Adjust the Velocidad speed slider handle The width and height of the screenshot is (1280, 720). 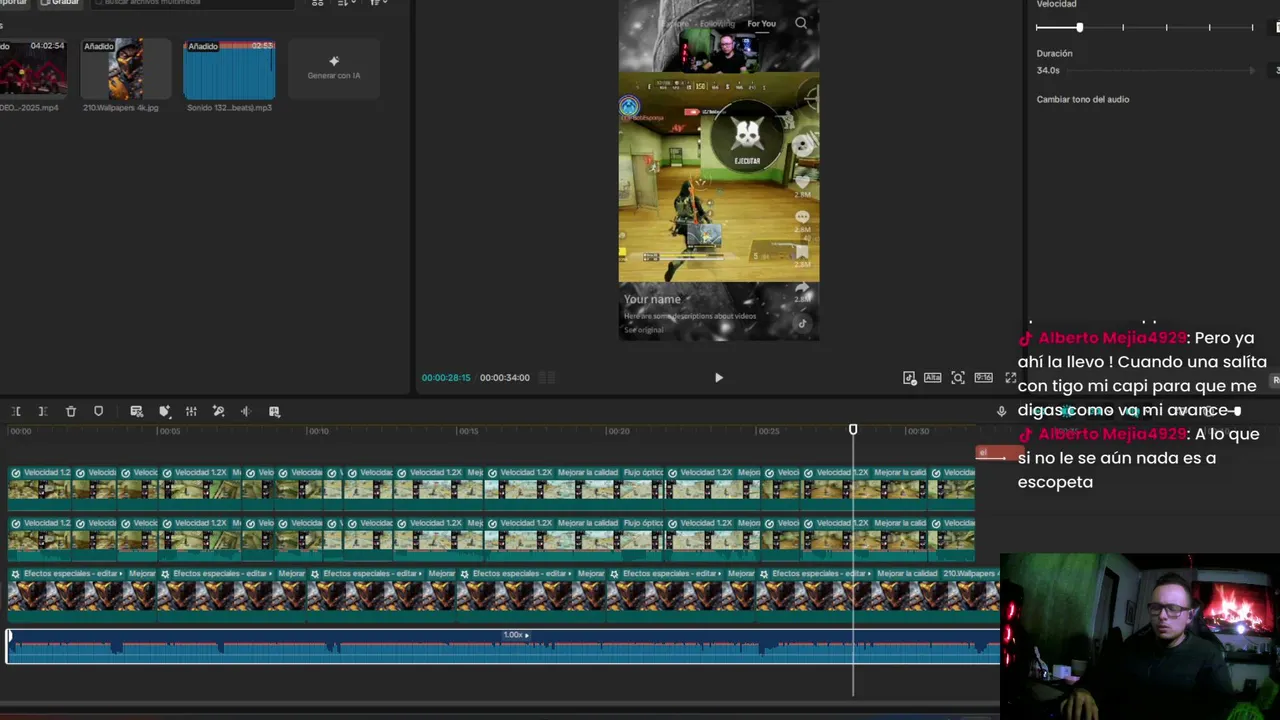pos(1079,27)
